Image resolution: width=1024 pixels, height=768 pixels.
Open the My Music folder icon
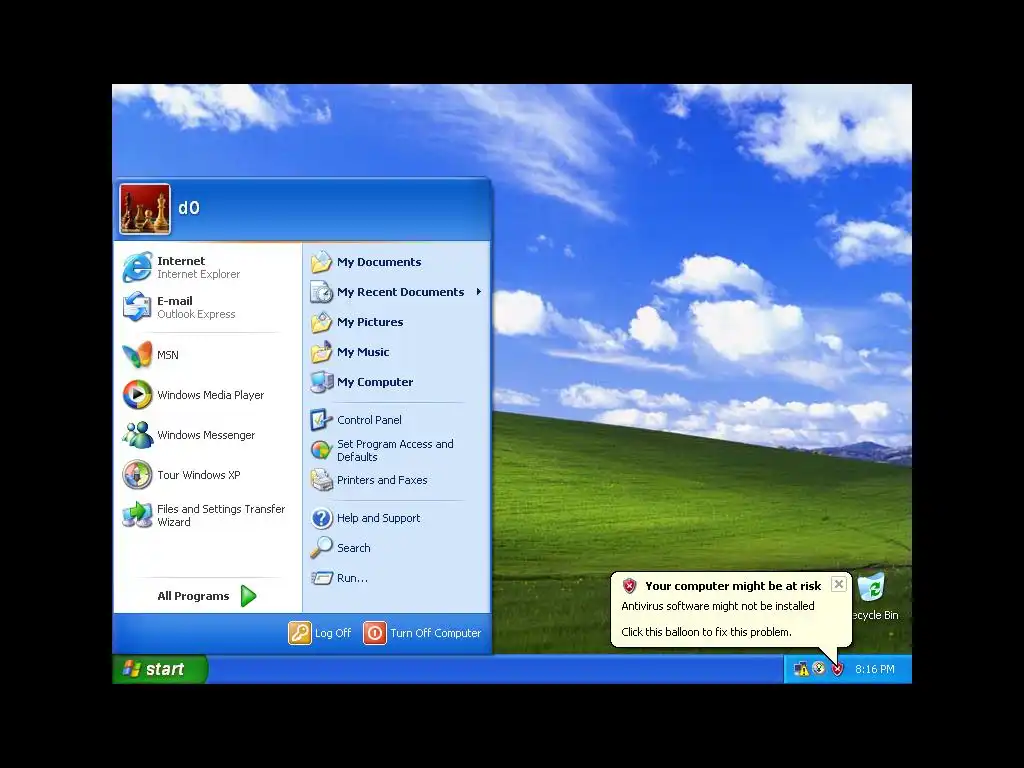321,352
